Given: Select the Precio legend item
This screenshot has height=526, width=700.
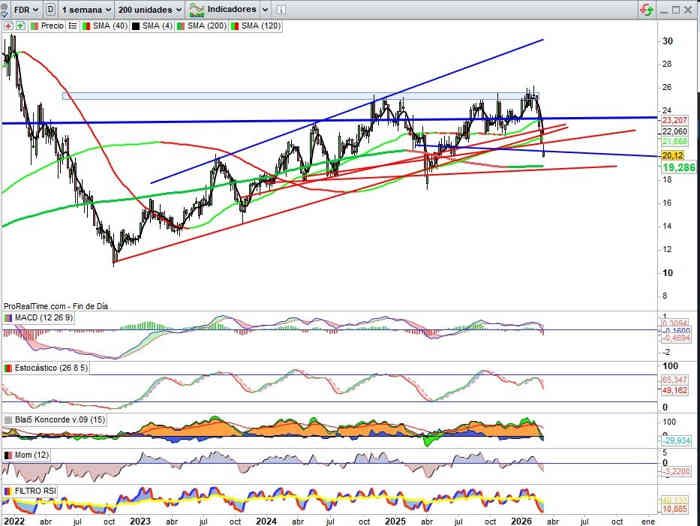Looking at the screenshot, I should [52, 25].
